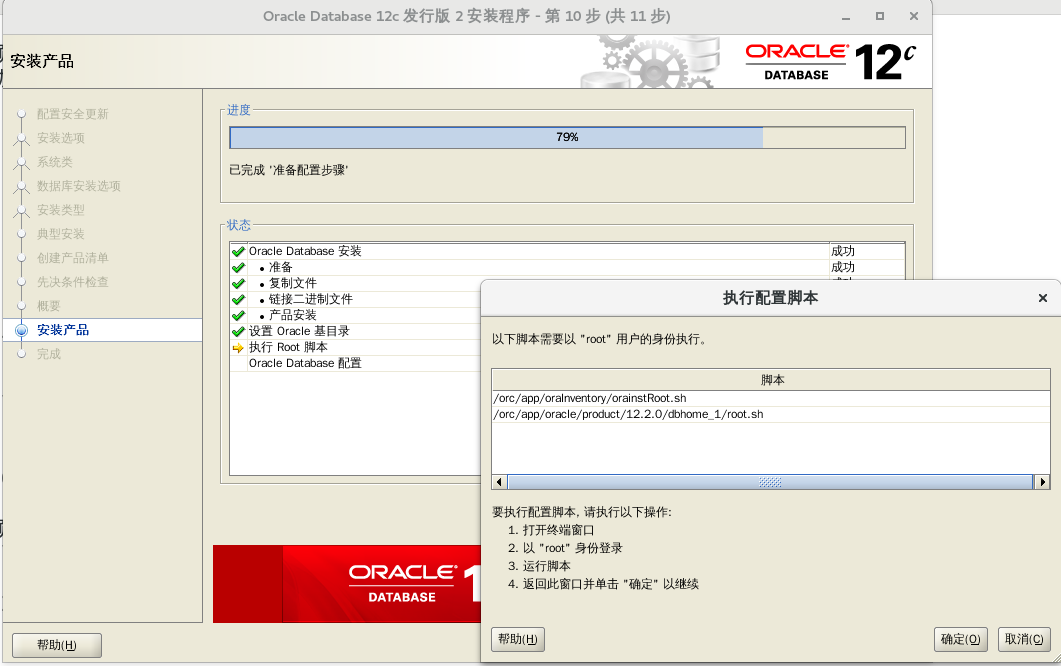
Task: Click 成功 status of 准备 row
Action: (x=843, y=267)
